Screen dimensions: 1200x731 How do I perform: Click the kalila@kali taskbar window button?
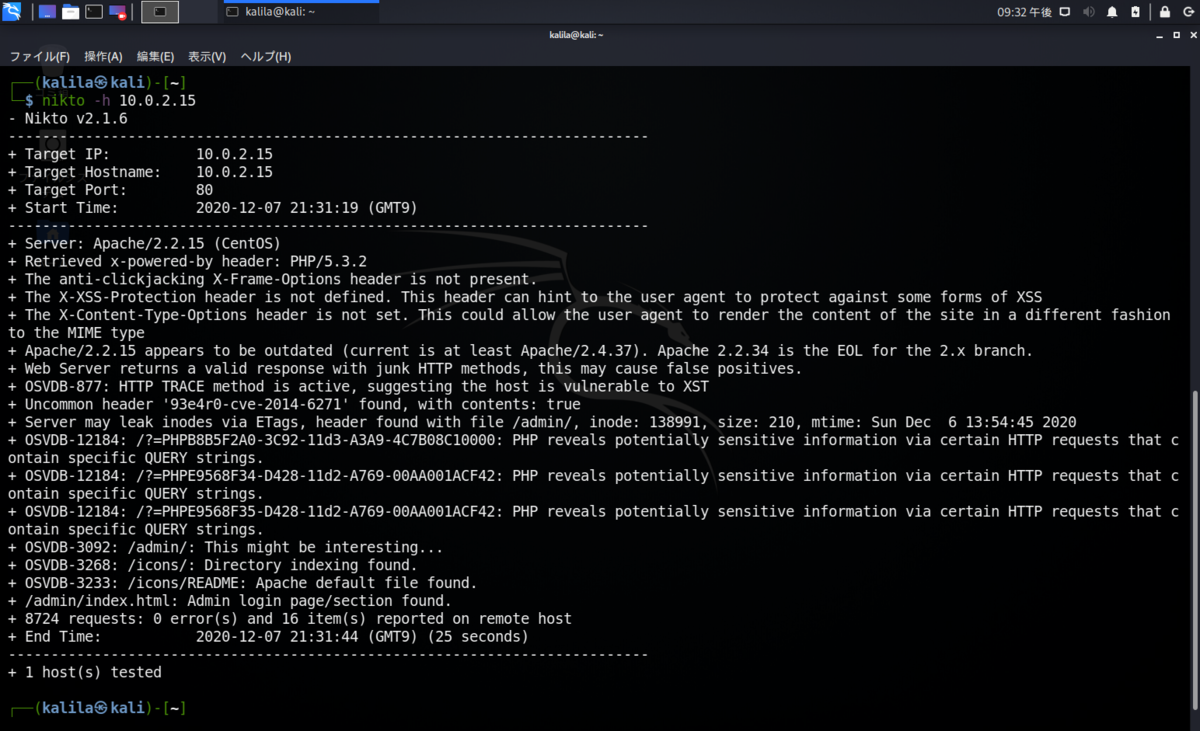pos(299,12)
